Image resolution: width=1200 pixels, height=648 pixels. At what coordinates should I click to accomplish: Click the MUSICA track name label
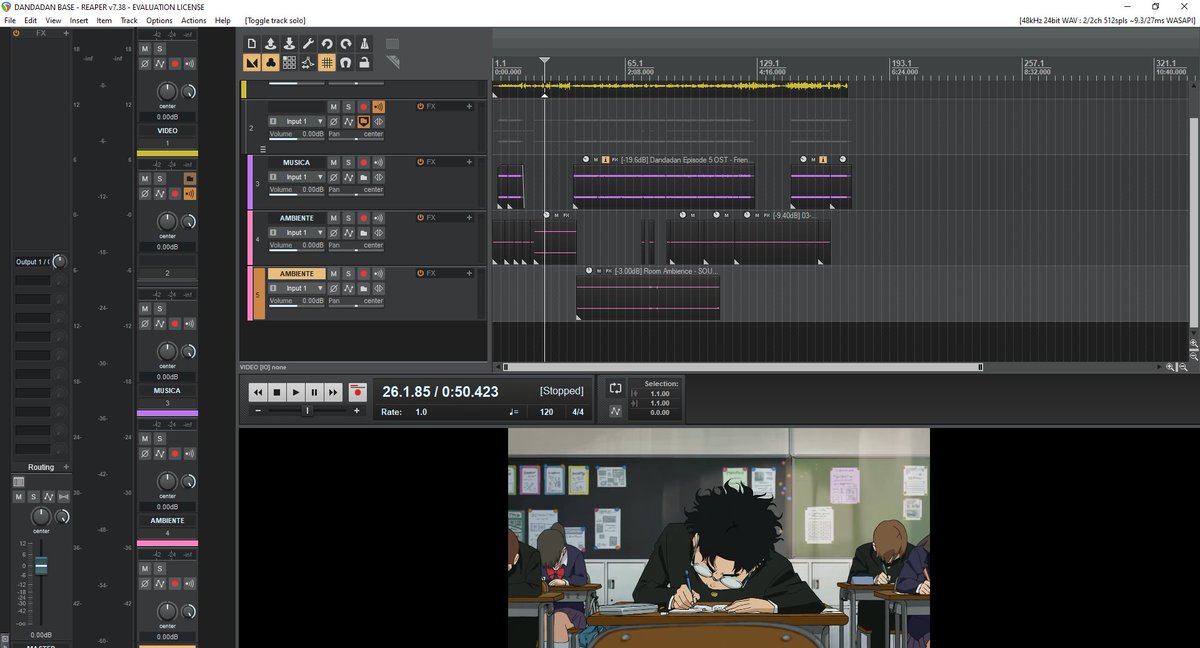pyautogui.click(x=296, y=162)
